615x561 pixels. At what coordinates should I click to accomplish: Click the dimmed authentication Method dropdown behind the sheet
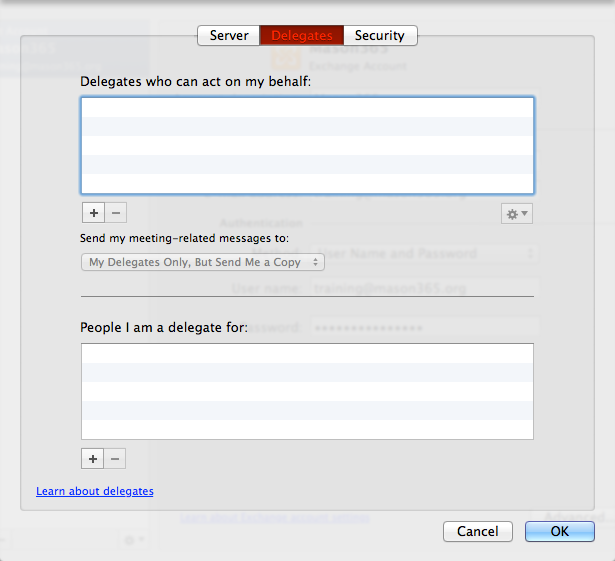coord(424,253)
